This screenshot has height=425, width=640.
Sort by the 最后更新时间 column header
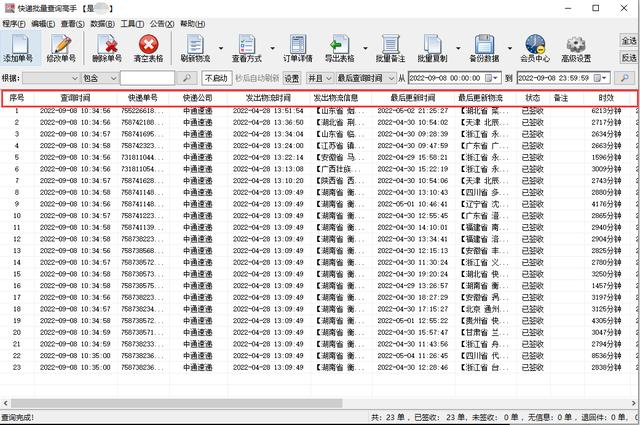413,98
